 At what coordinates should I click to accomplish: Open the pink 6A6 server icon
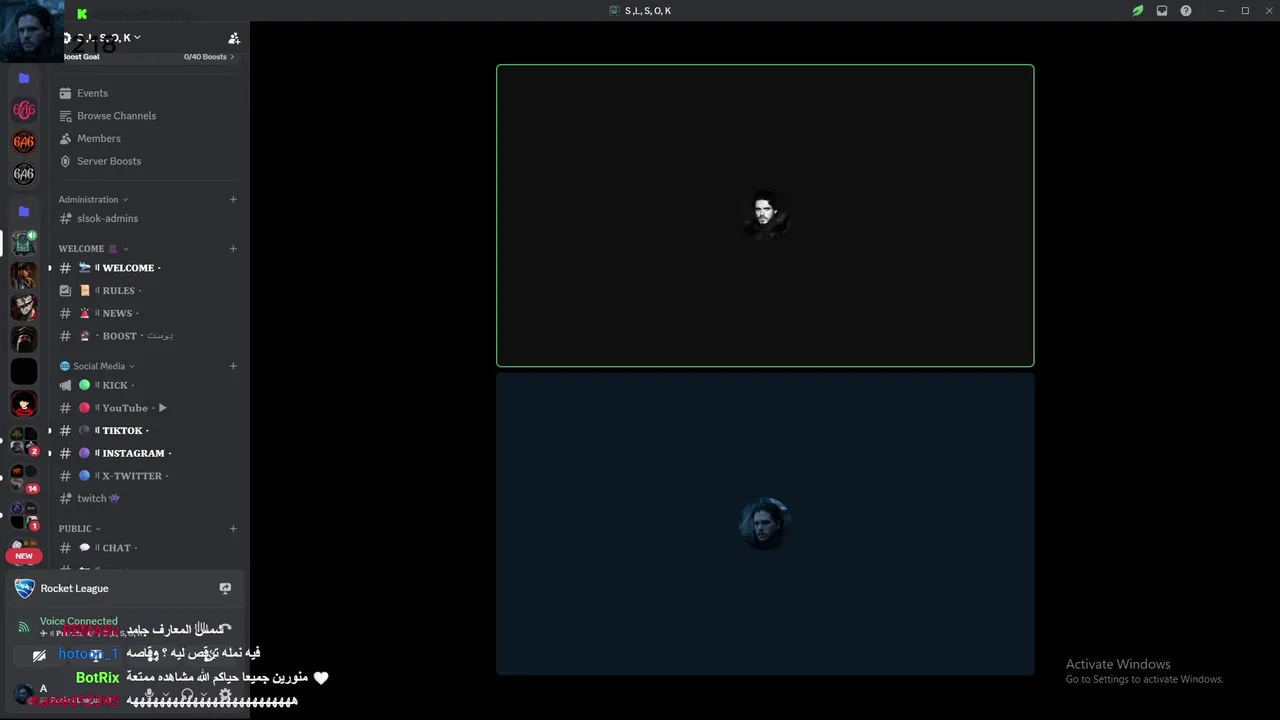[24, 110]
